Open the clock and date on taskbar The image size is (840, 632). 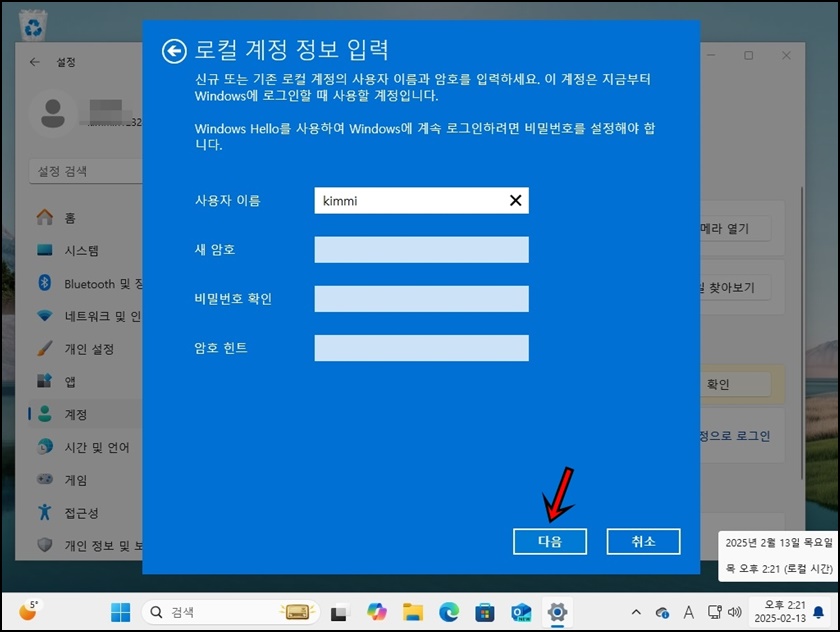(x=779, y=612)
